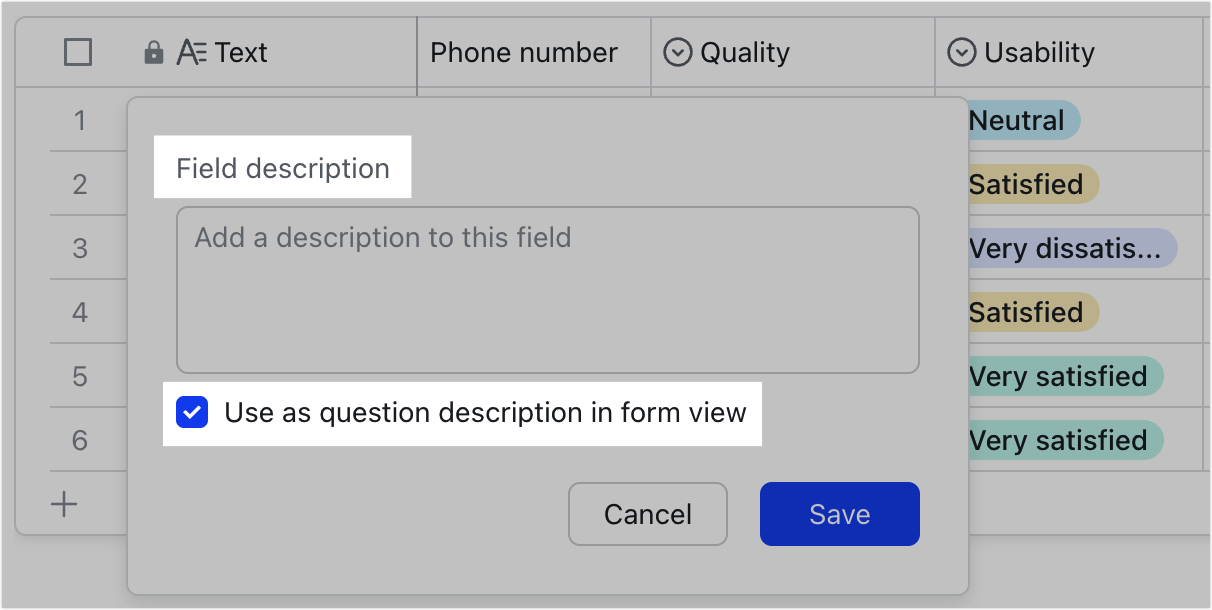Click the Phone number column header

pos(523,52)
